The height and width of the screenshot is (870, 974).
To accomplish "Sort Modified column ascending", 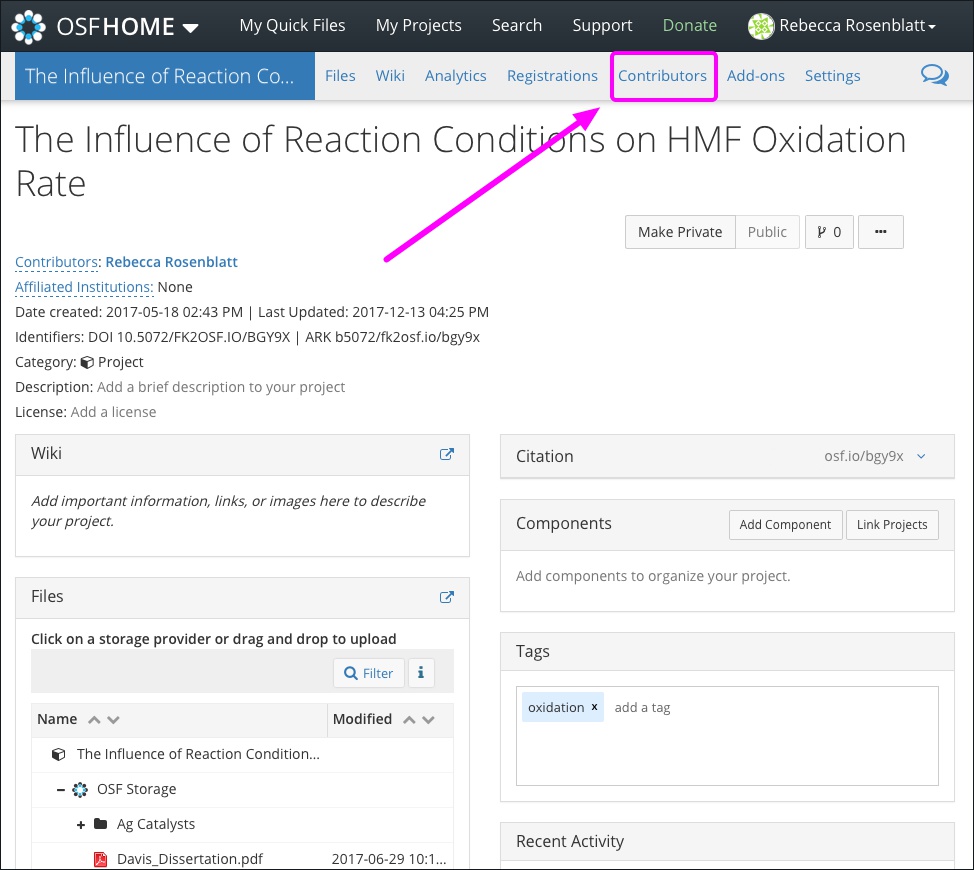I will pyautogui.click(x=409, y=720).
